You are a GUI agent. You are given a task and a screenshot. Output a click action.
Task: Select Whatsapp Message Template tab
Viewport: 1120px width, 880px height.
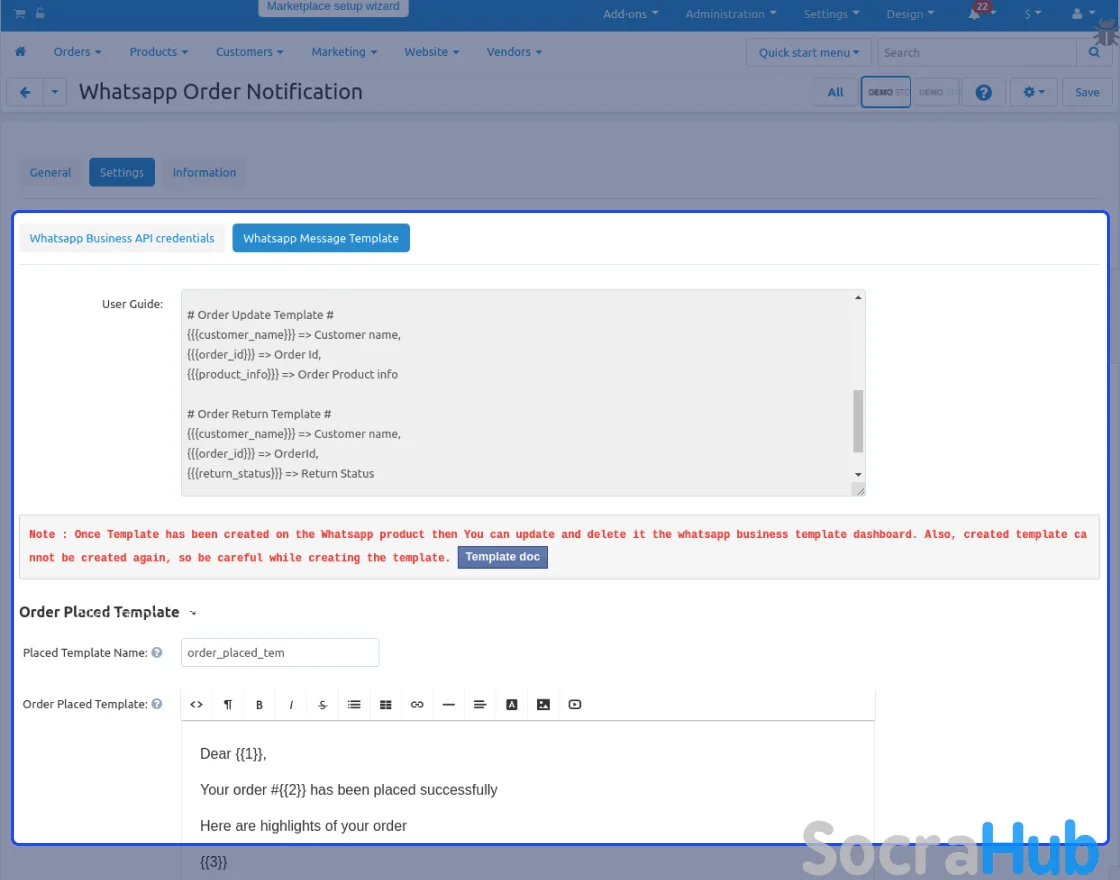(x=321, y=238)
